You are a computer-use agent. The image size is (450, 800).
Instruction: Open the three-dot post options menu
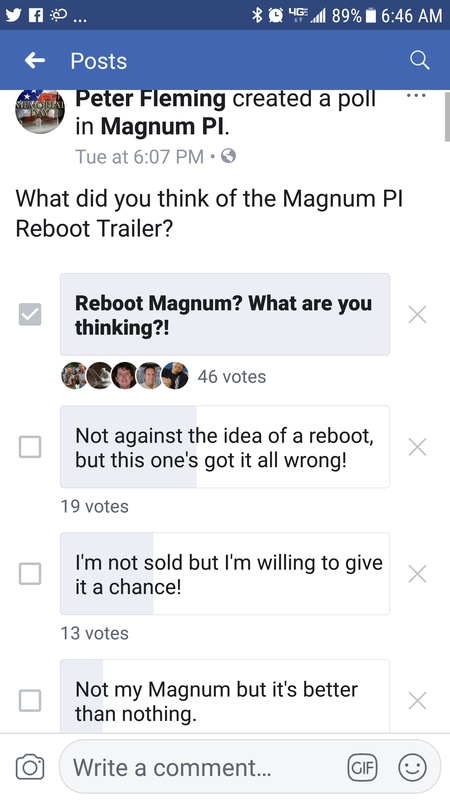(x=418, y=95)
